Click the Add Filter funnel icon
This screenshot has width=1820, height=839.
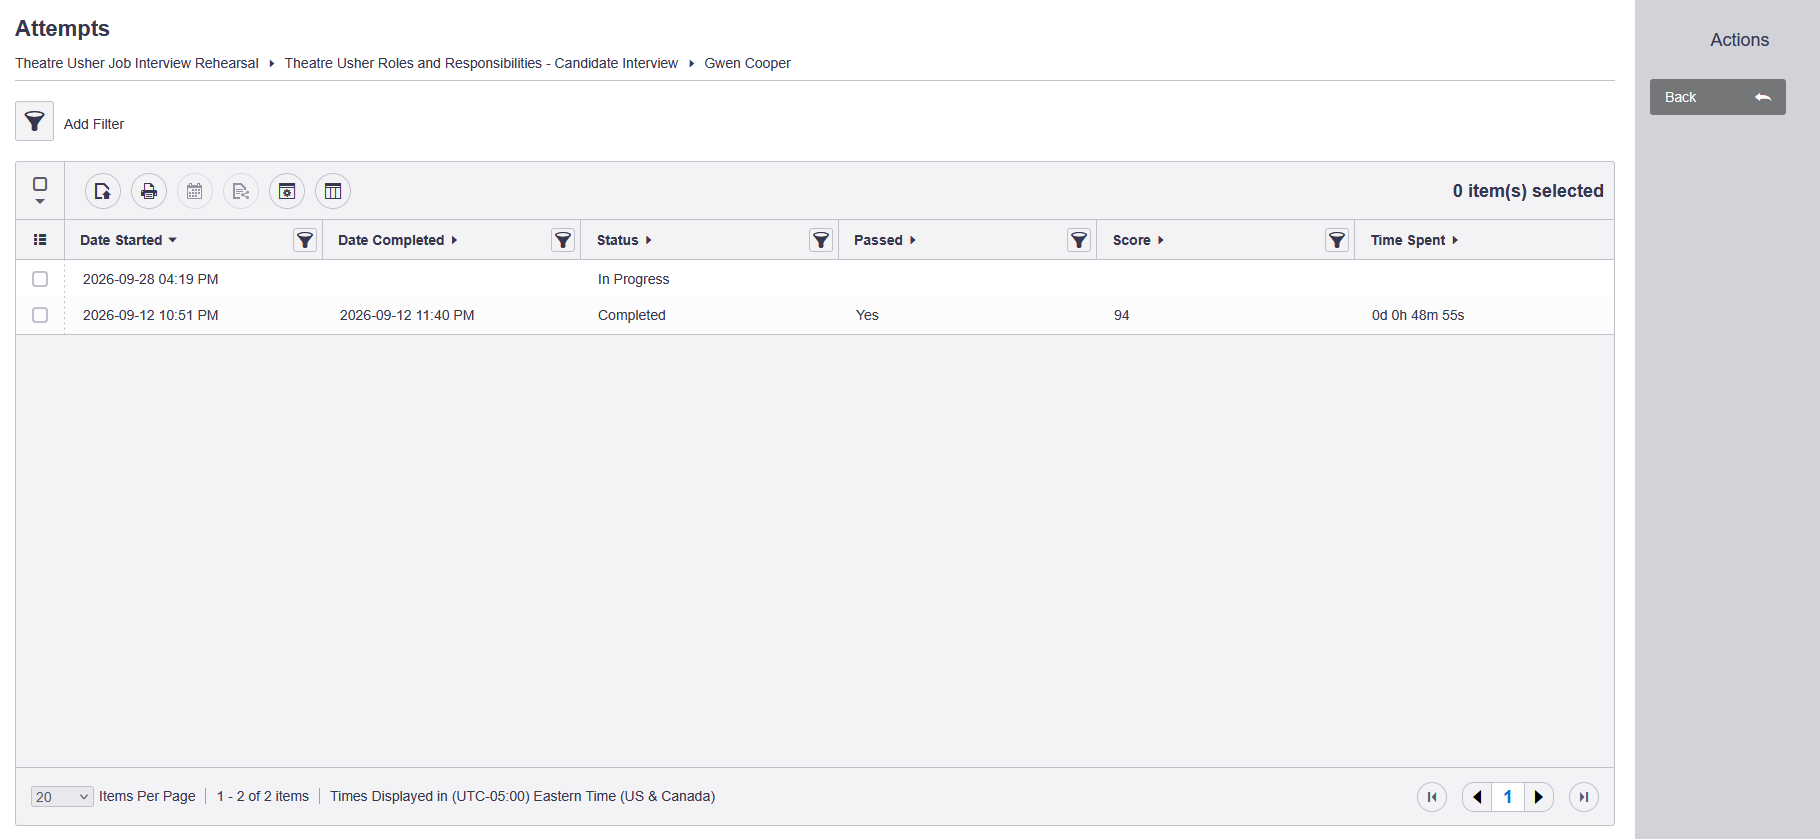pyautogui.click(x=34, y=121)
